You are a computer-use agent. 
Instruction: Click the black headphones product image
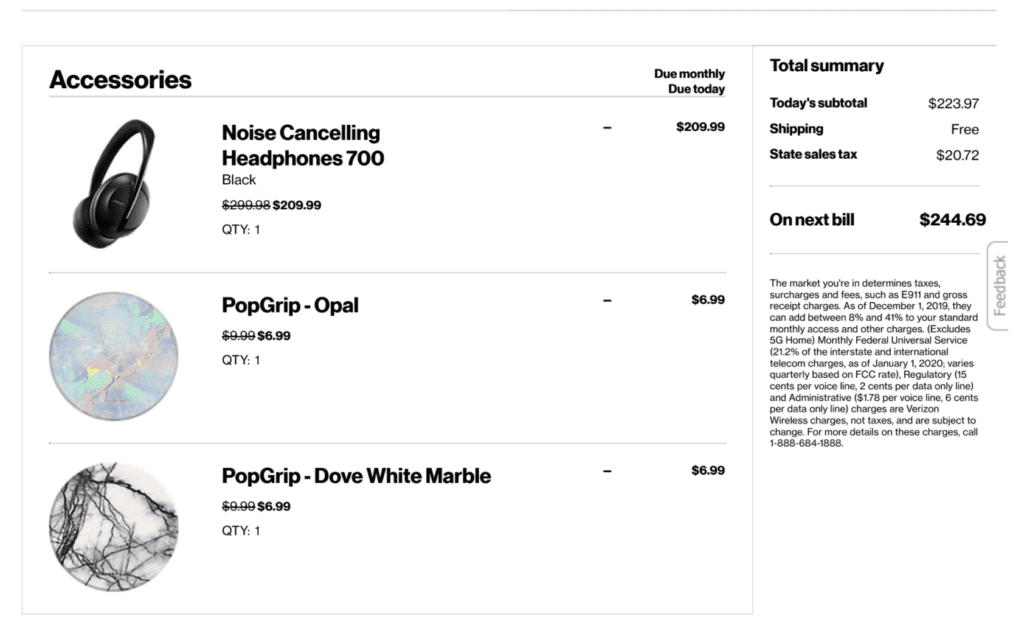[x=114, y=183]
